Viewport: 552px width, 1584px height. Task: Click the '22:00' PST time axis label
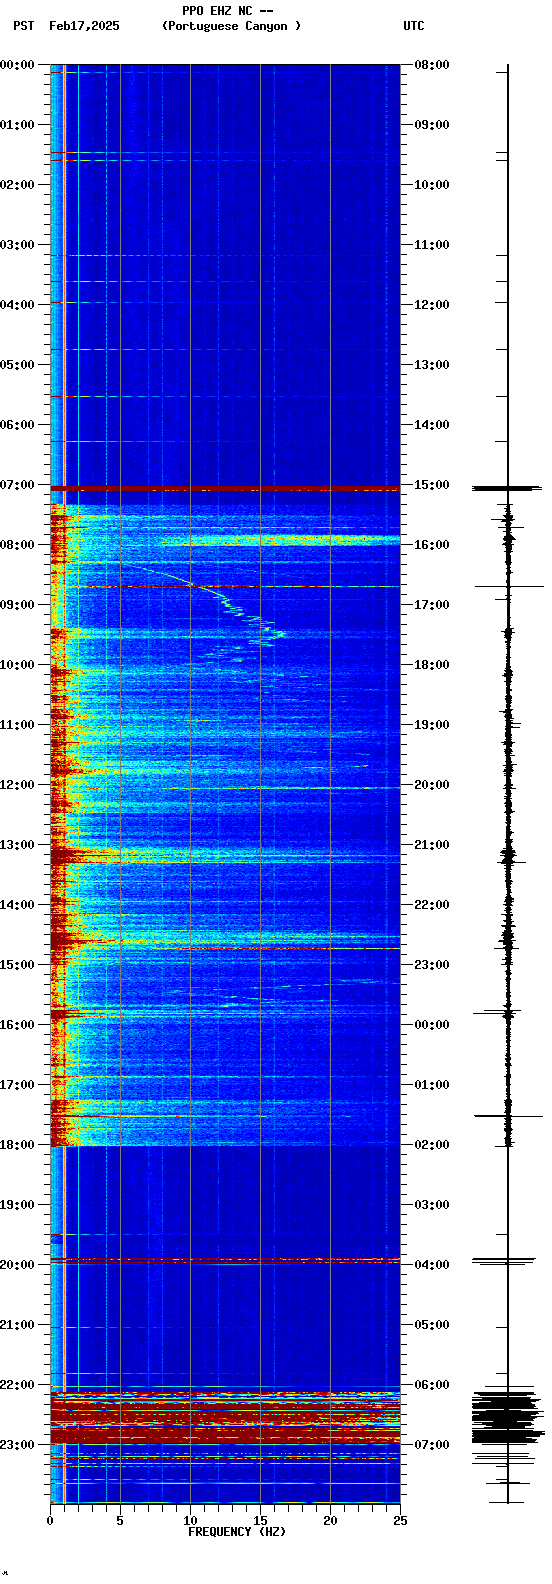pos(18,1385)
